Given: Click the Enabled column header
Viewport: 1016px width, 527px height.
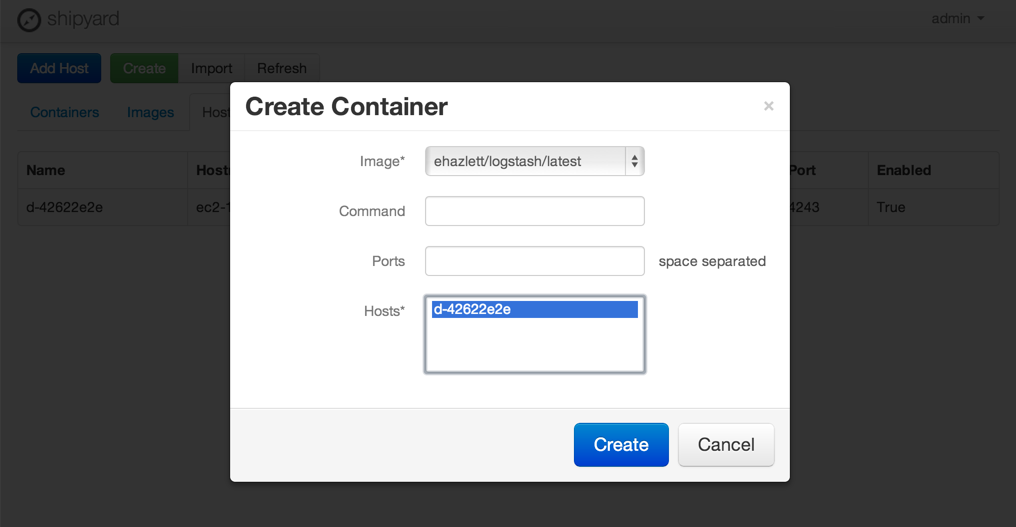Looking at the screenshot, I should click(x=903, y=170).
